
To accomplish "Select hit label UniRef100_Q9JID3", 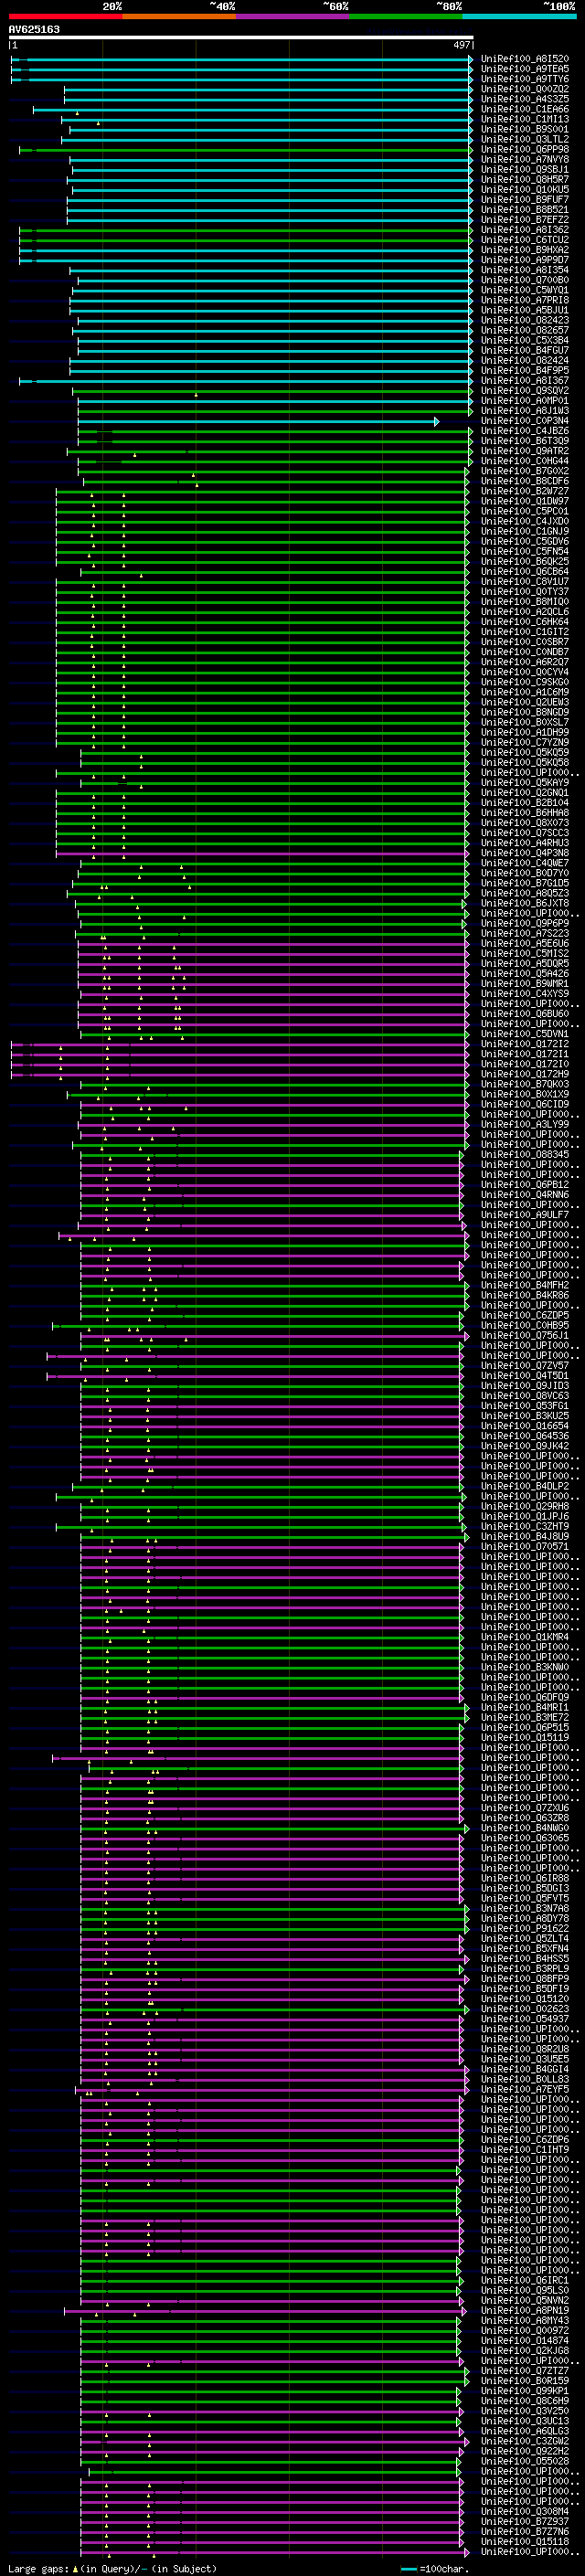I will pyautogui.click(x=525, y=1385).
